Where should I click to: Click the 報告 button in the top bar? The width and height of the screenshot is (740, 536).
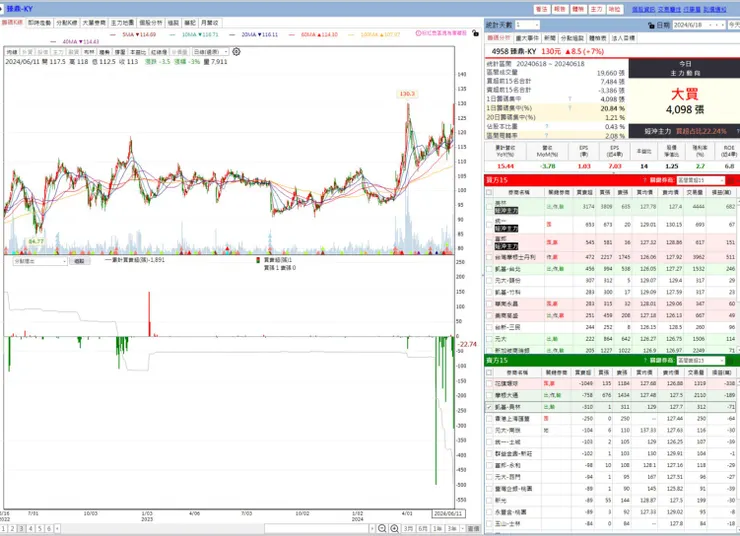pos(560,9)
